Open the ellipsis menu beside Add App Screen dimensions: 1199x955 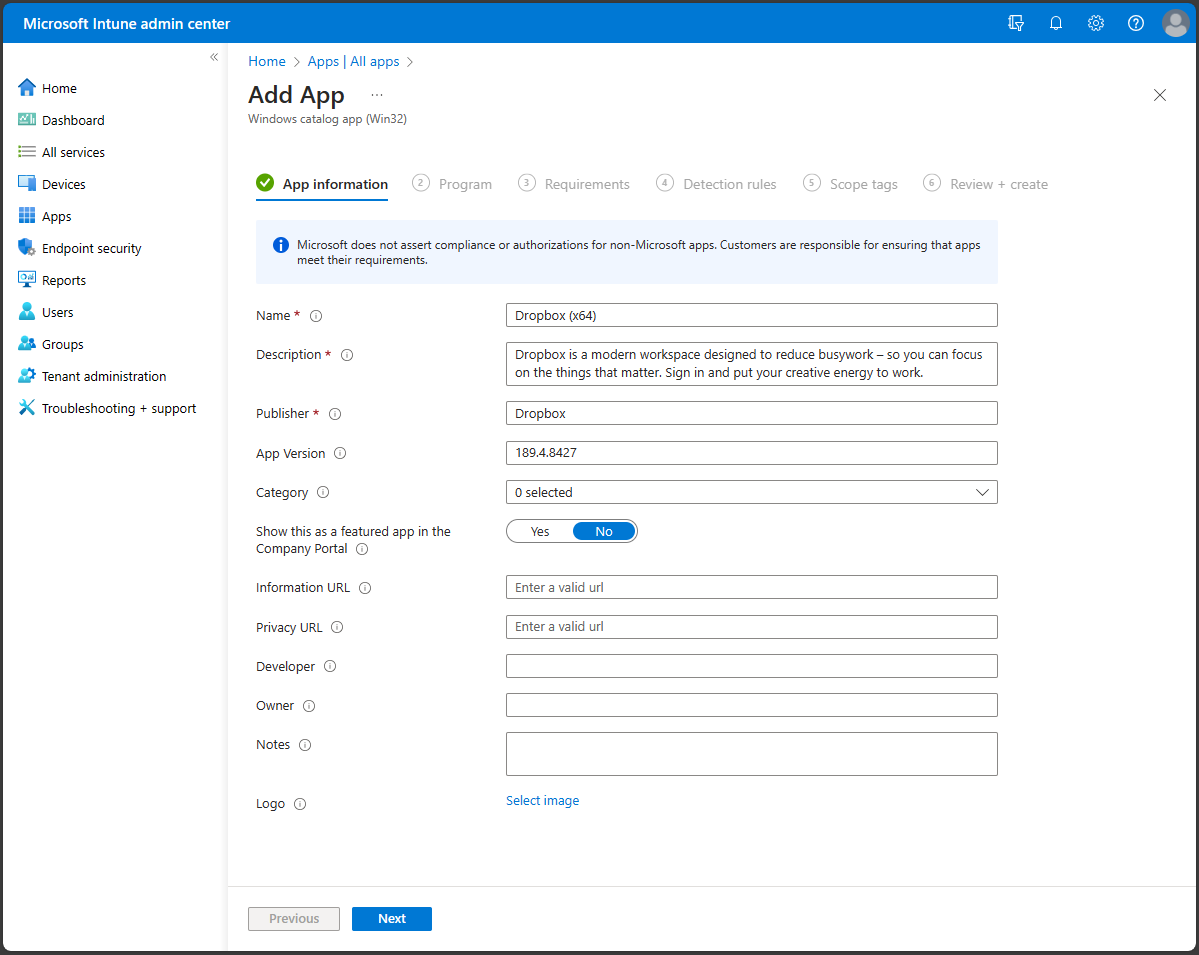377,95
